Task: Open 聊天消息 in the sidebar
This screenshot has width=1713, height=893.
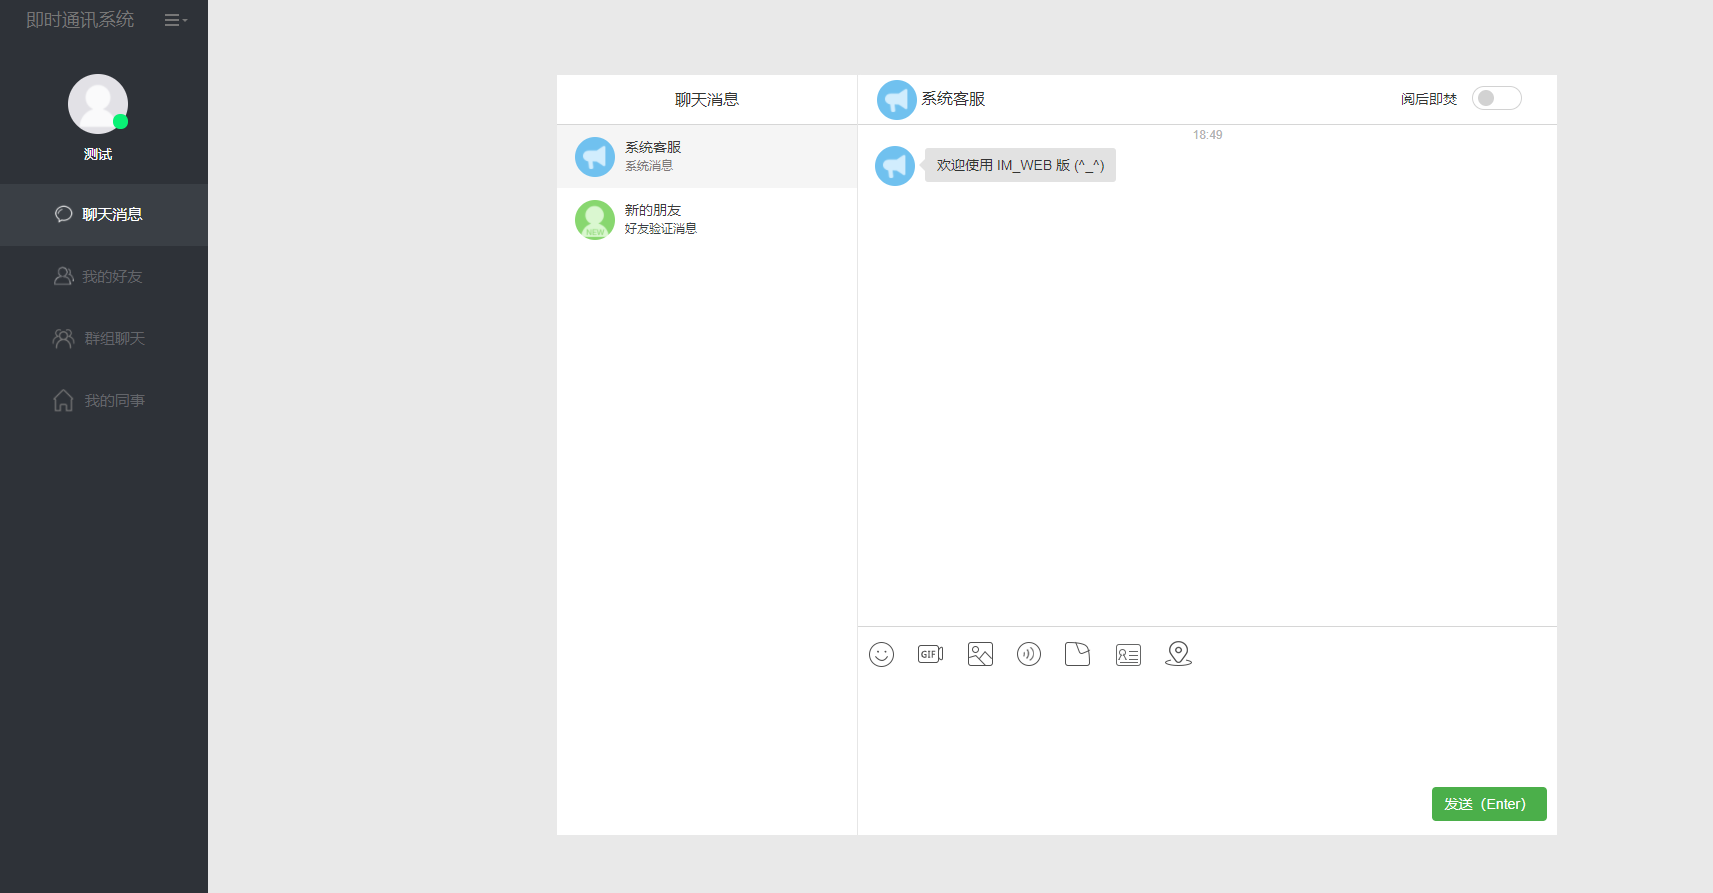Action: click(104, 215)
